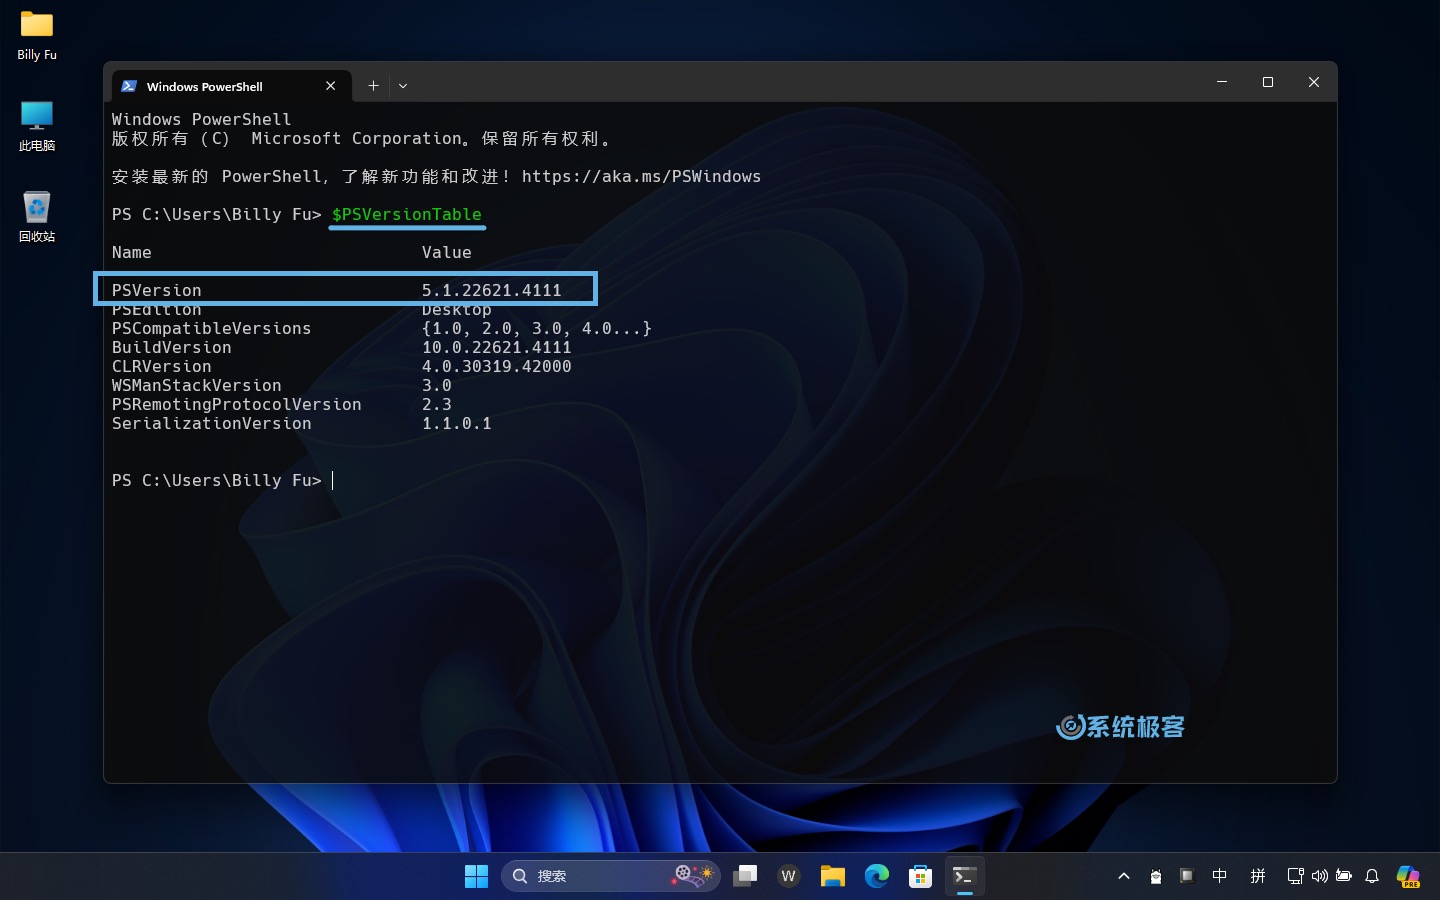
Task: Toggle the 拼 IME mode indicator
Action: tap(1258, 876)
